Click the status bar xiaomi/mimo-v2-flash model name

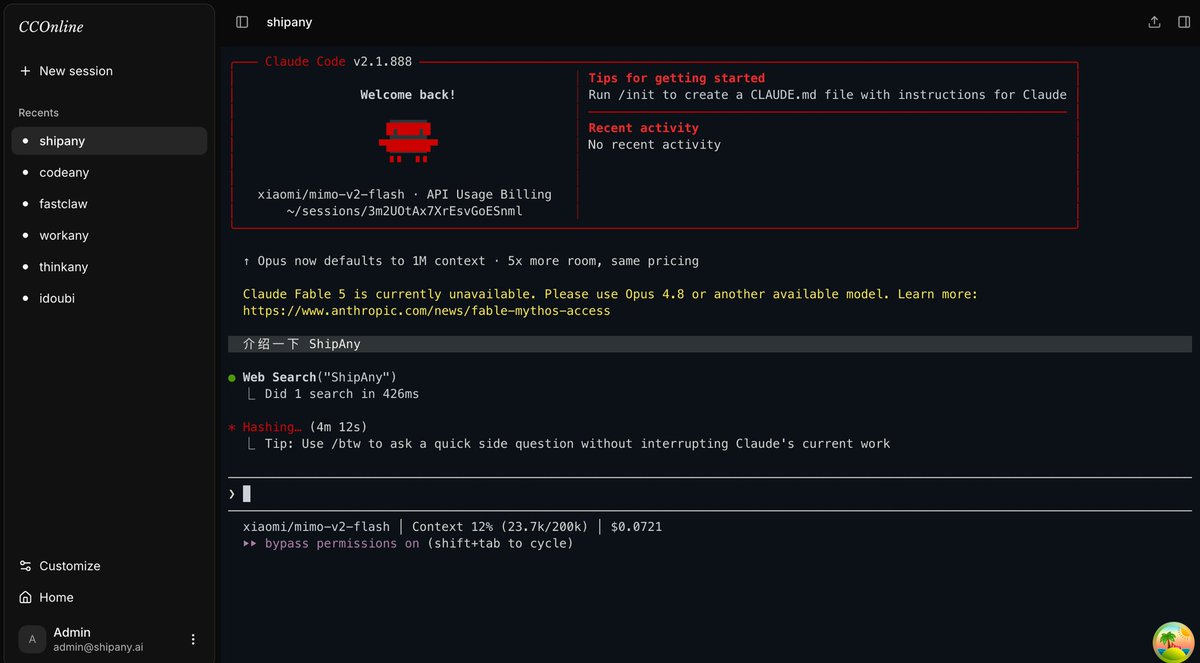(316, 527)
